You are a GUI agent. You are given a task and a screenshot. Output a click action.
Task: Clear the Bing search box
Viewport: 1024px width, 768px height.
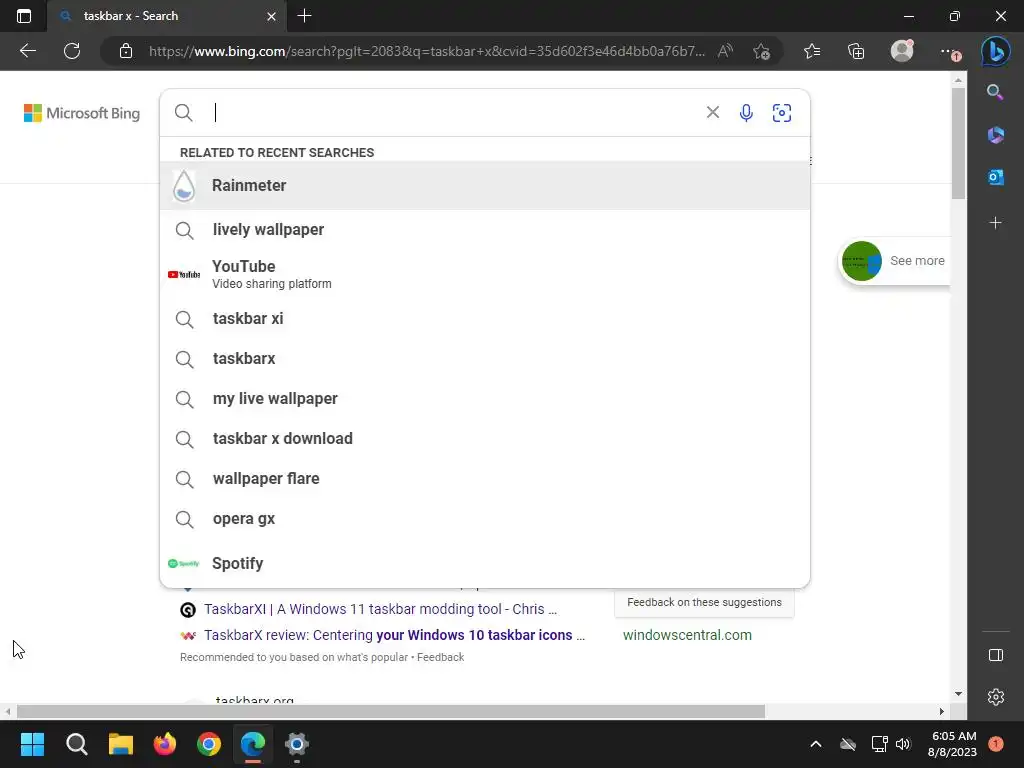pyautogui.click(x=712, y=112)
